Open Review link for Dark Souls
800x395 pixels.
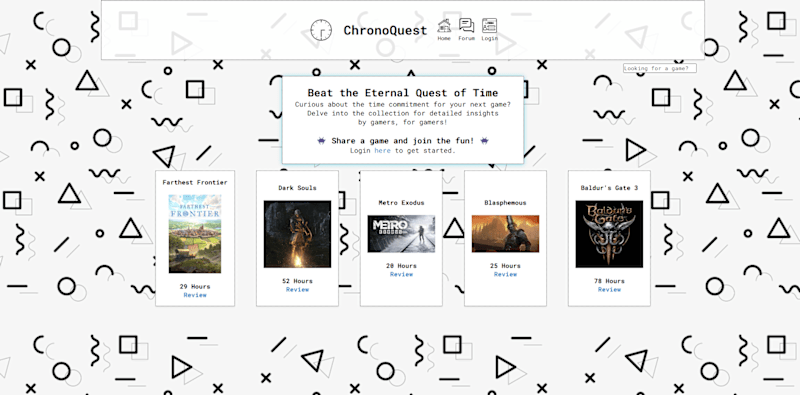(x=297, y=289)
